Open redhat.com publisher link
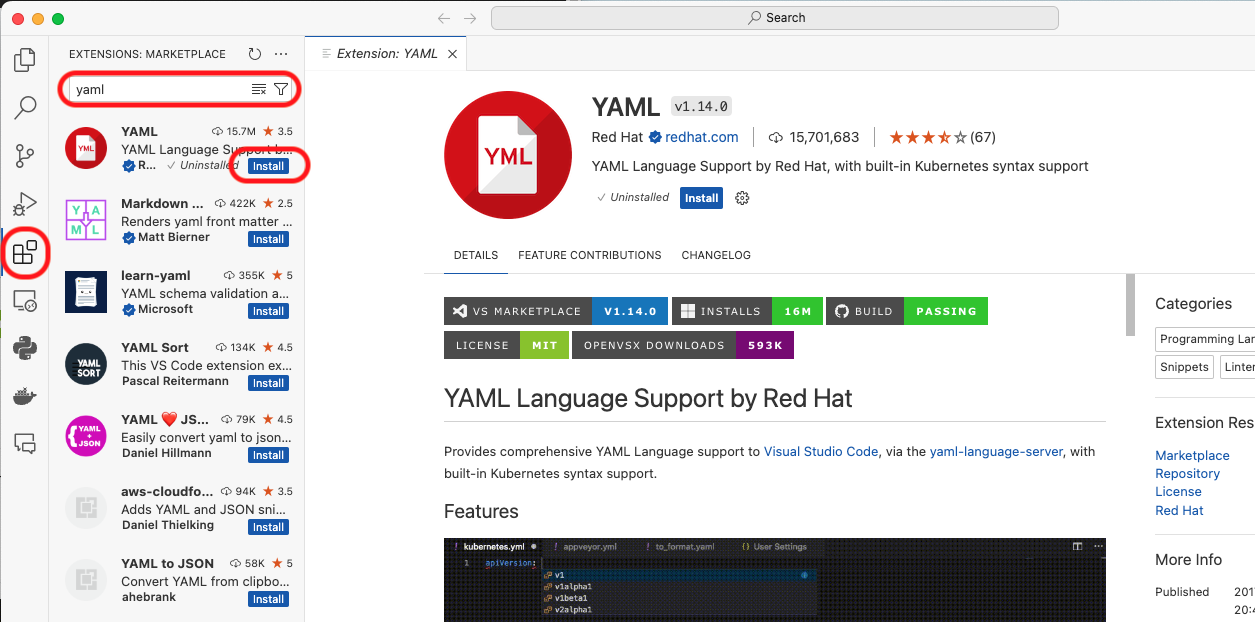This screenshot has height=622, width=1255. point(702,137)
